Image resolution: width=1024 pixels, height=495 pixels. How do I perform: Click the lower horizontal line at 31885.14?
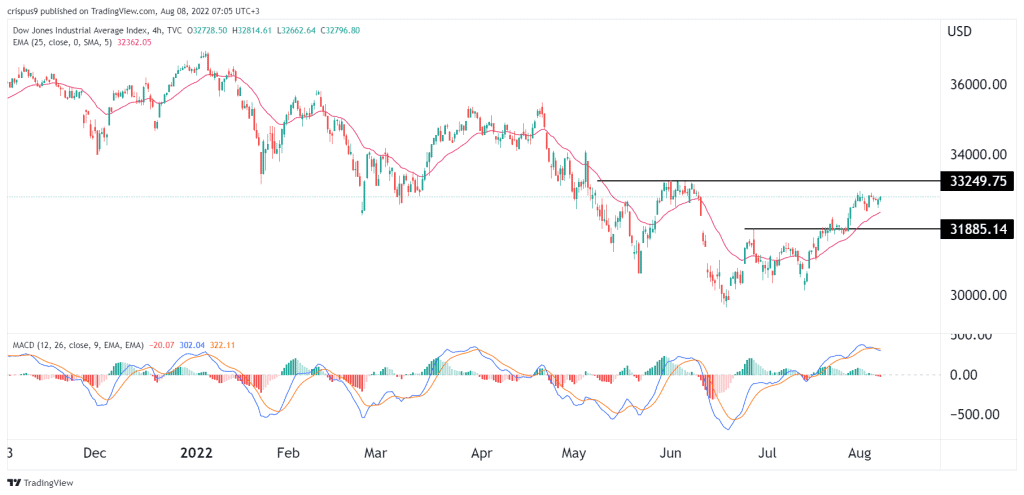point(842,229)
